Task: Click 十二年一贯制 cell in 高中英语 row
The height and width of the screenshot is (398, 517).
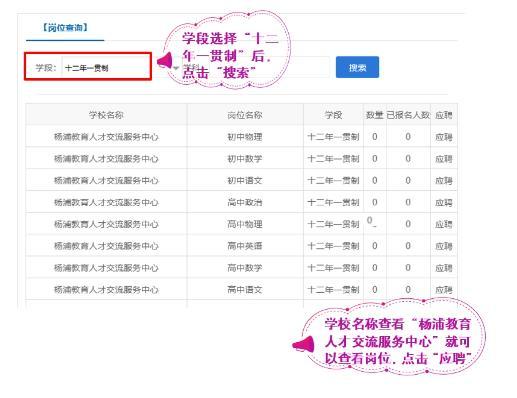Action: (x=333, y=246)
